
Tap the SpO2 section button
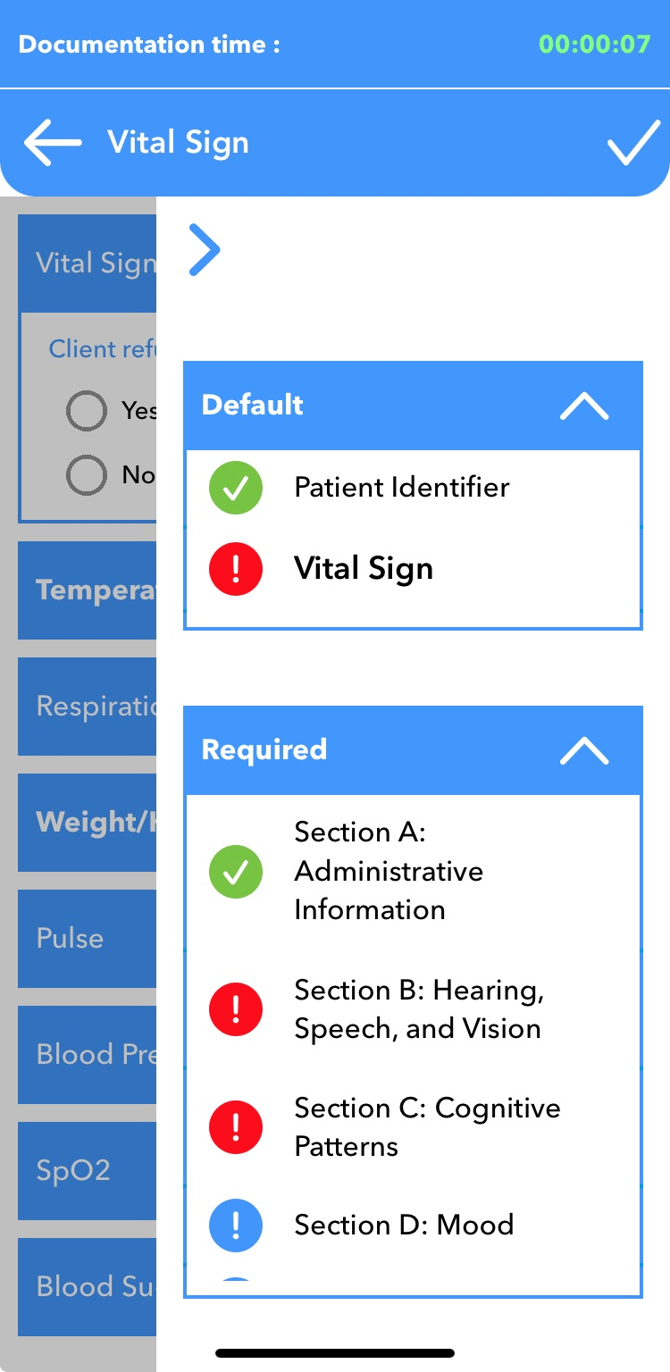(x=87, y=1171)
